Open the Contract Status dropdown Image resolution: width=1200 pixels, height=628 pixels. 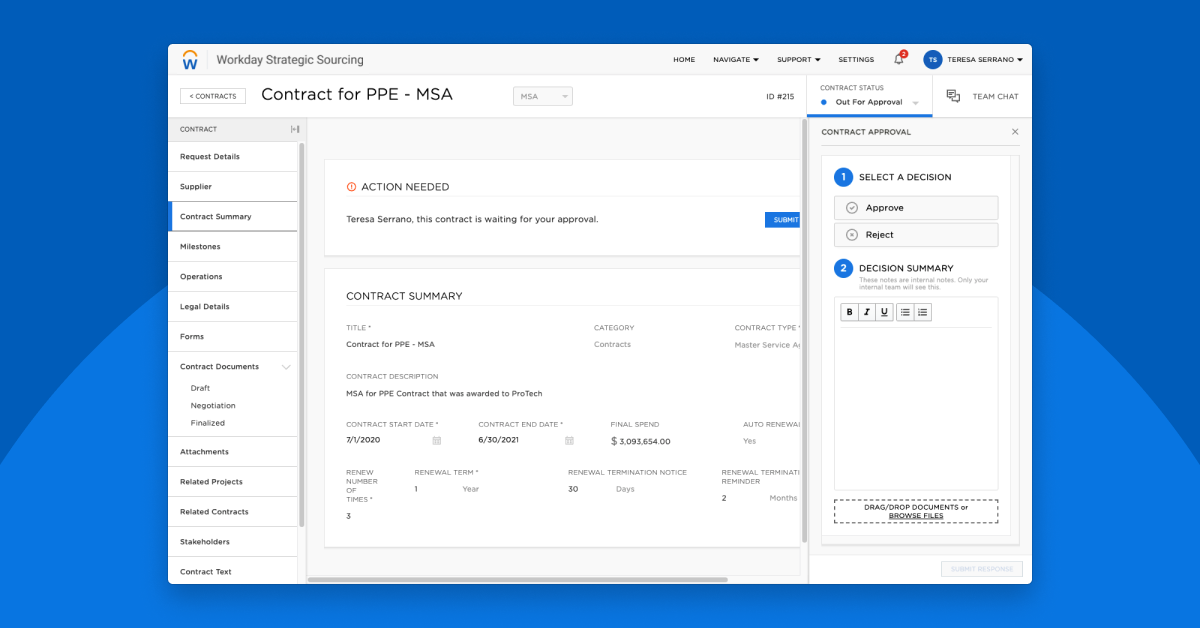(868, 101)
